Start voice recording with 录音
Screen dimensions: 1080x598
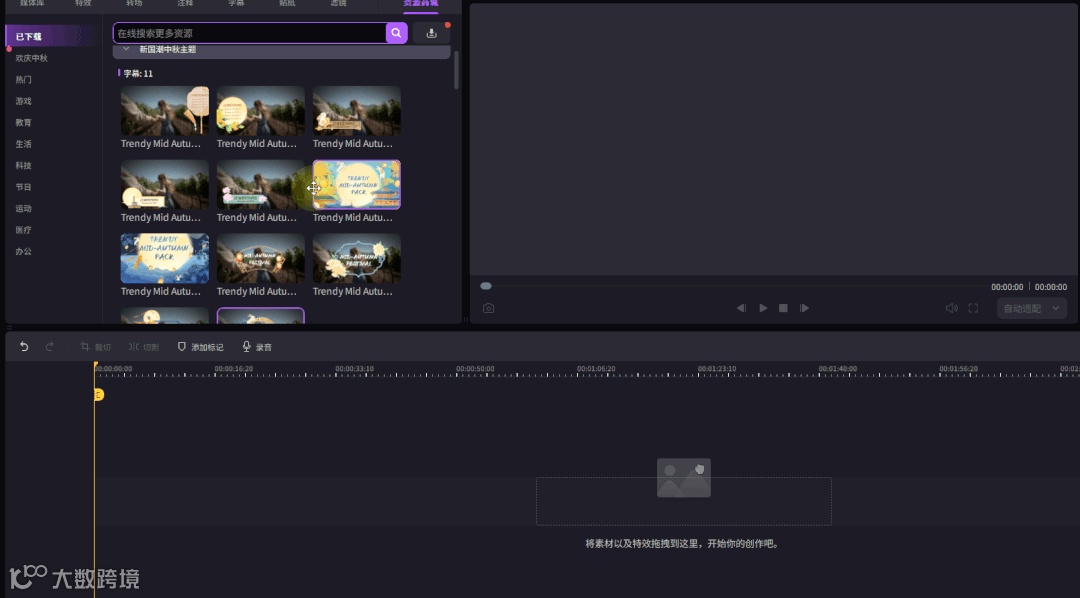(257, 347)
